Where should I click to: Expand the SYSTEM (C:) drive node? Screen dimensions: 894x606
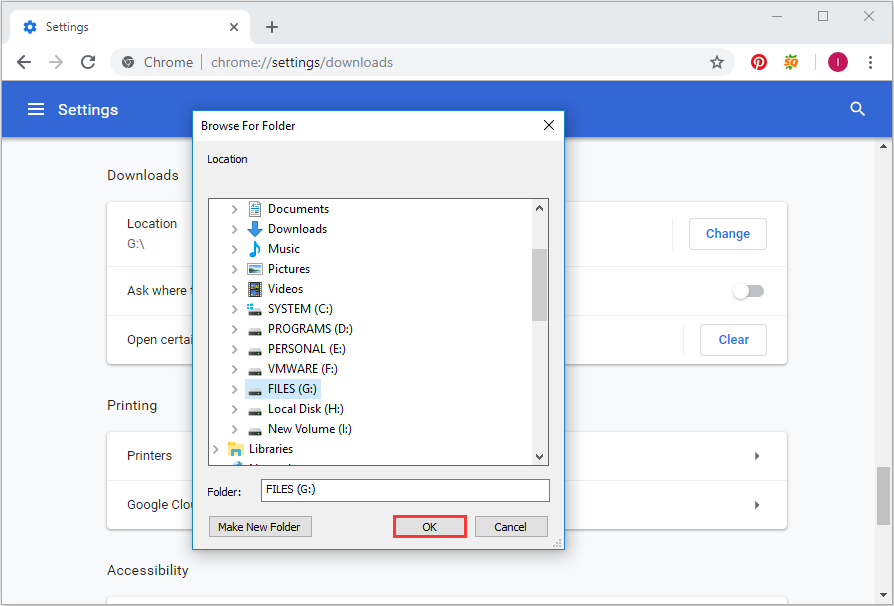[234, 309]
